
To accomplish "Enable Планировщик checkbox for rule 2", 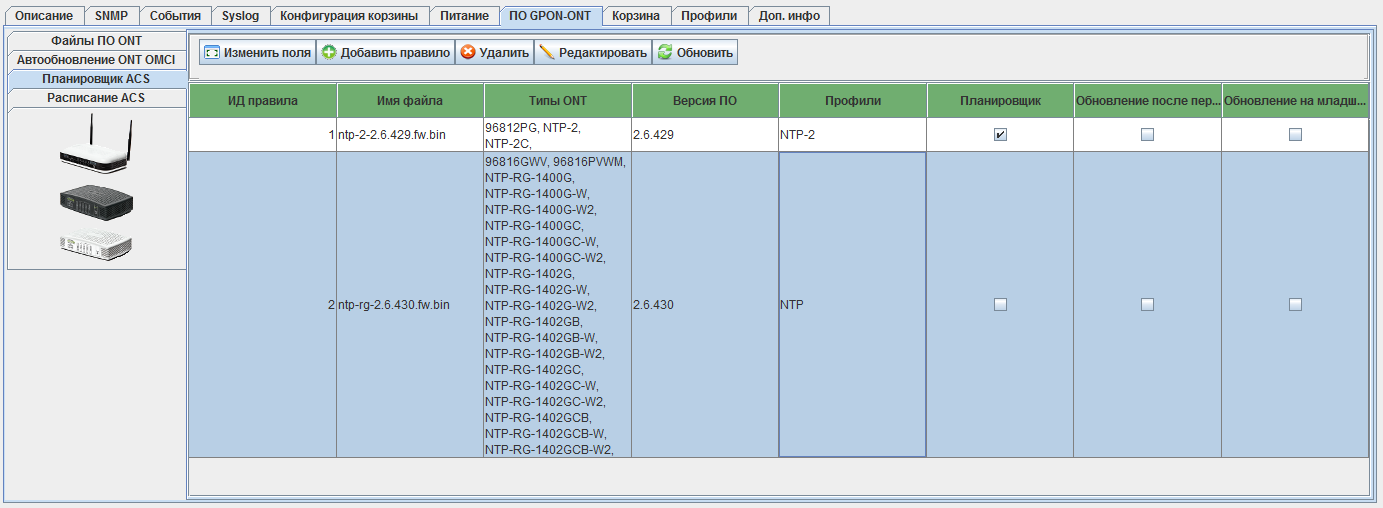I will point(1000,305).
